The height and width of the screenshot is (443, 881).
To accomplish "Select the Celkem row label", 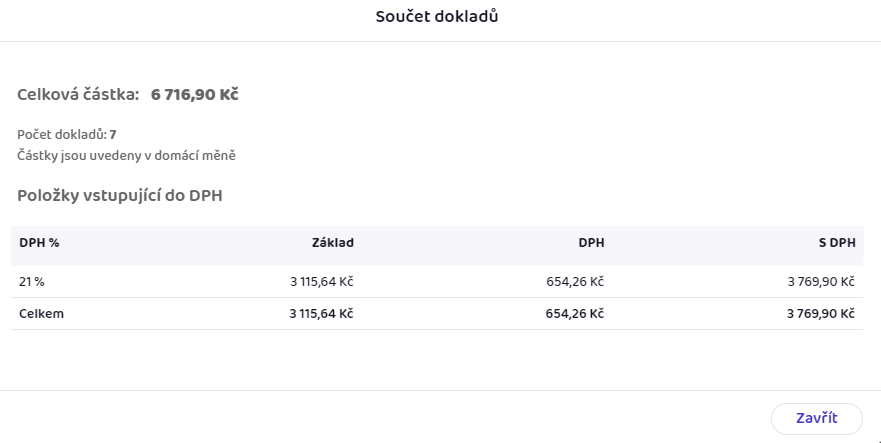I will 42,314.
